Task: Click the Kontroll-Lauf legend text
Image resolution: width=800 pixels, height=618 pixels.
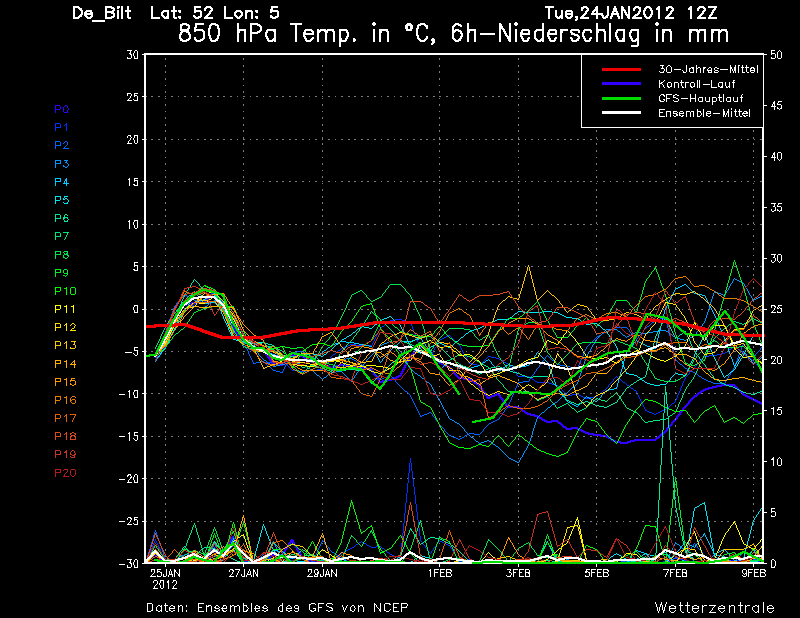Action: coord(696,84)
